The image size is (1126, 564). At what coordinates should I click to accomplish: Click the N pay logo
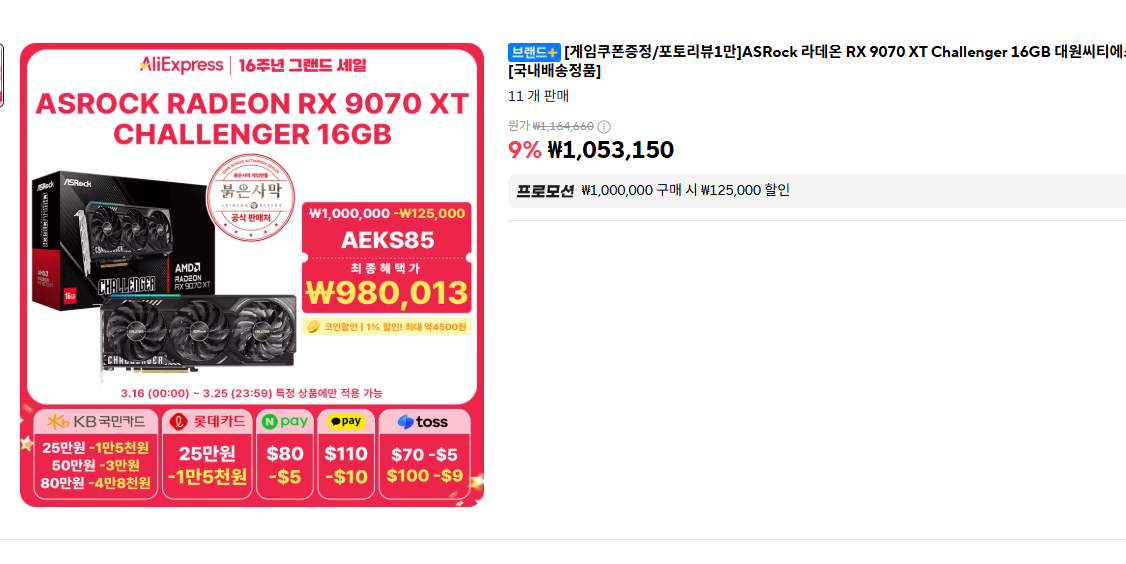(285, 422)
